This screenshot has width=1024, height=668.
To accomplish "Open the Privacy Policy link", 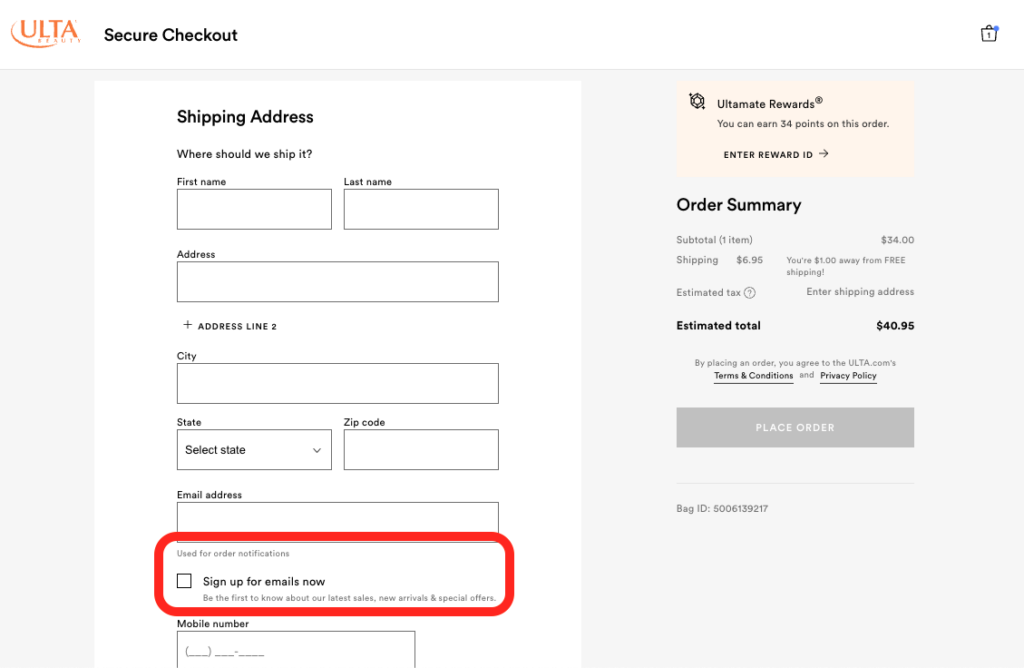I will point(848,376).
